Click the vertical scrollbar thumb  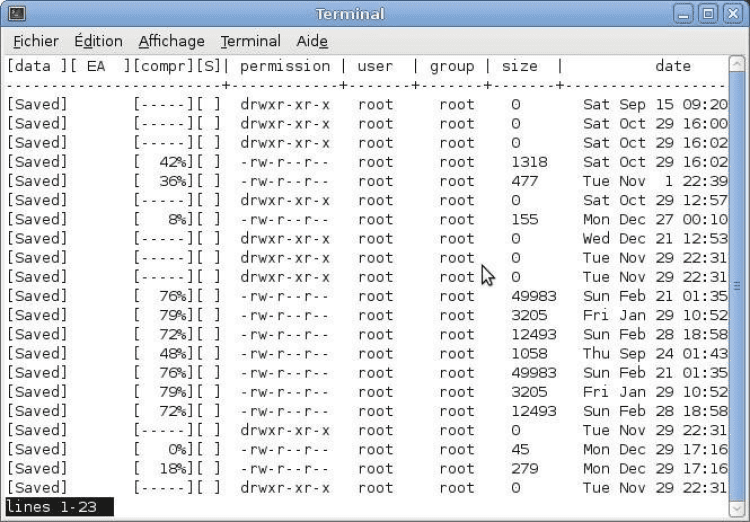coord(737,286)
